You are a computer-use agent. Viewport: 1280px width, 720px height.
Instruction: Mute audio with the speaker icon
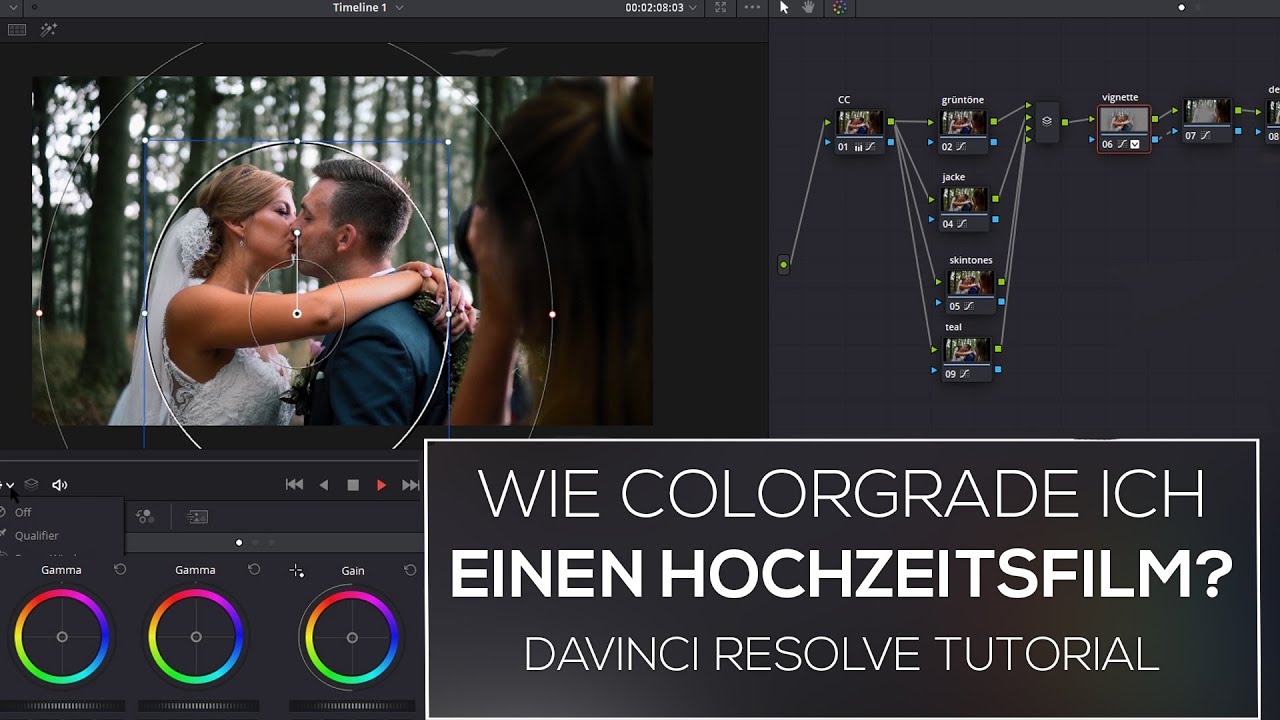[x=59, y=485]
